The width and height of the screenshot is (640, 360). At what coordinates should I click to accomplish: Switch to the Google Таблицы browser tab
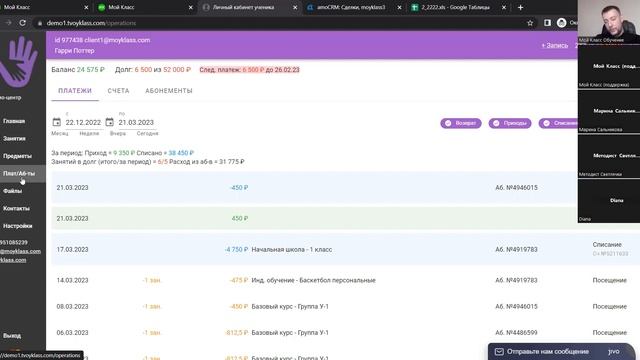coord(455,7)
